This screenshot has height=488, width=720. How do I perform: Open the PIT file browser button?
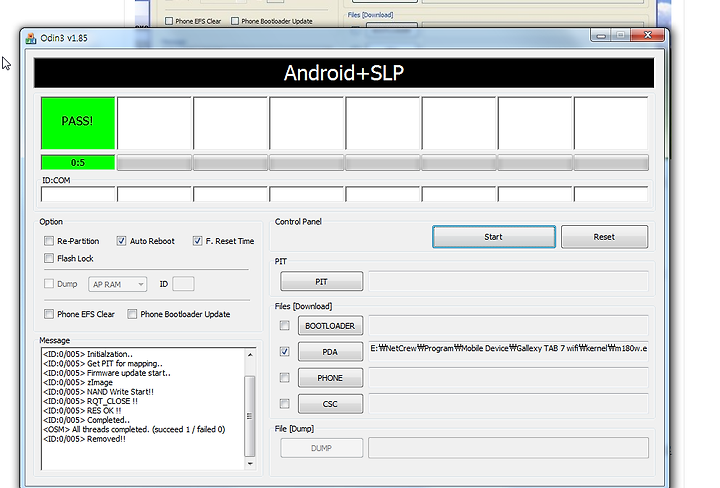(x=321, y=281)
